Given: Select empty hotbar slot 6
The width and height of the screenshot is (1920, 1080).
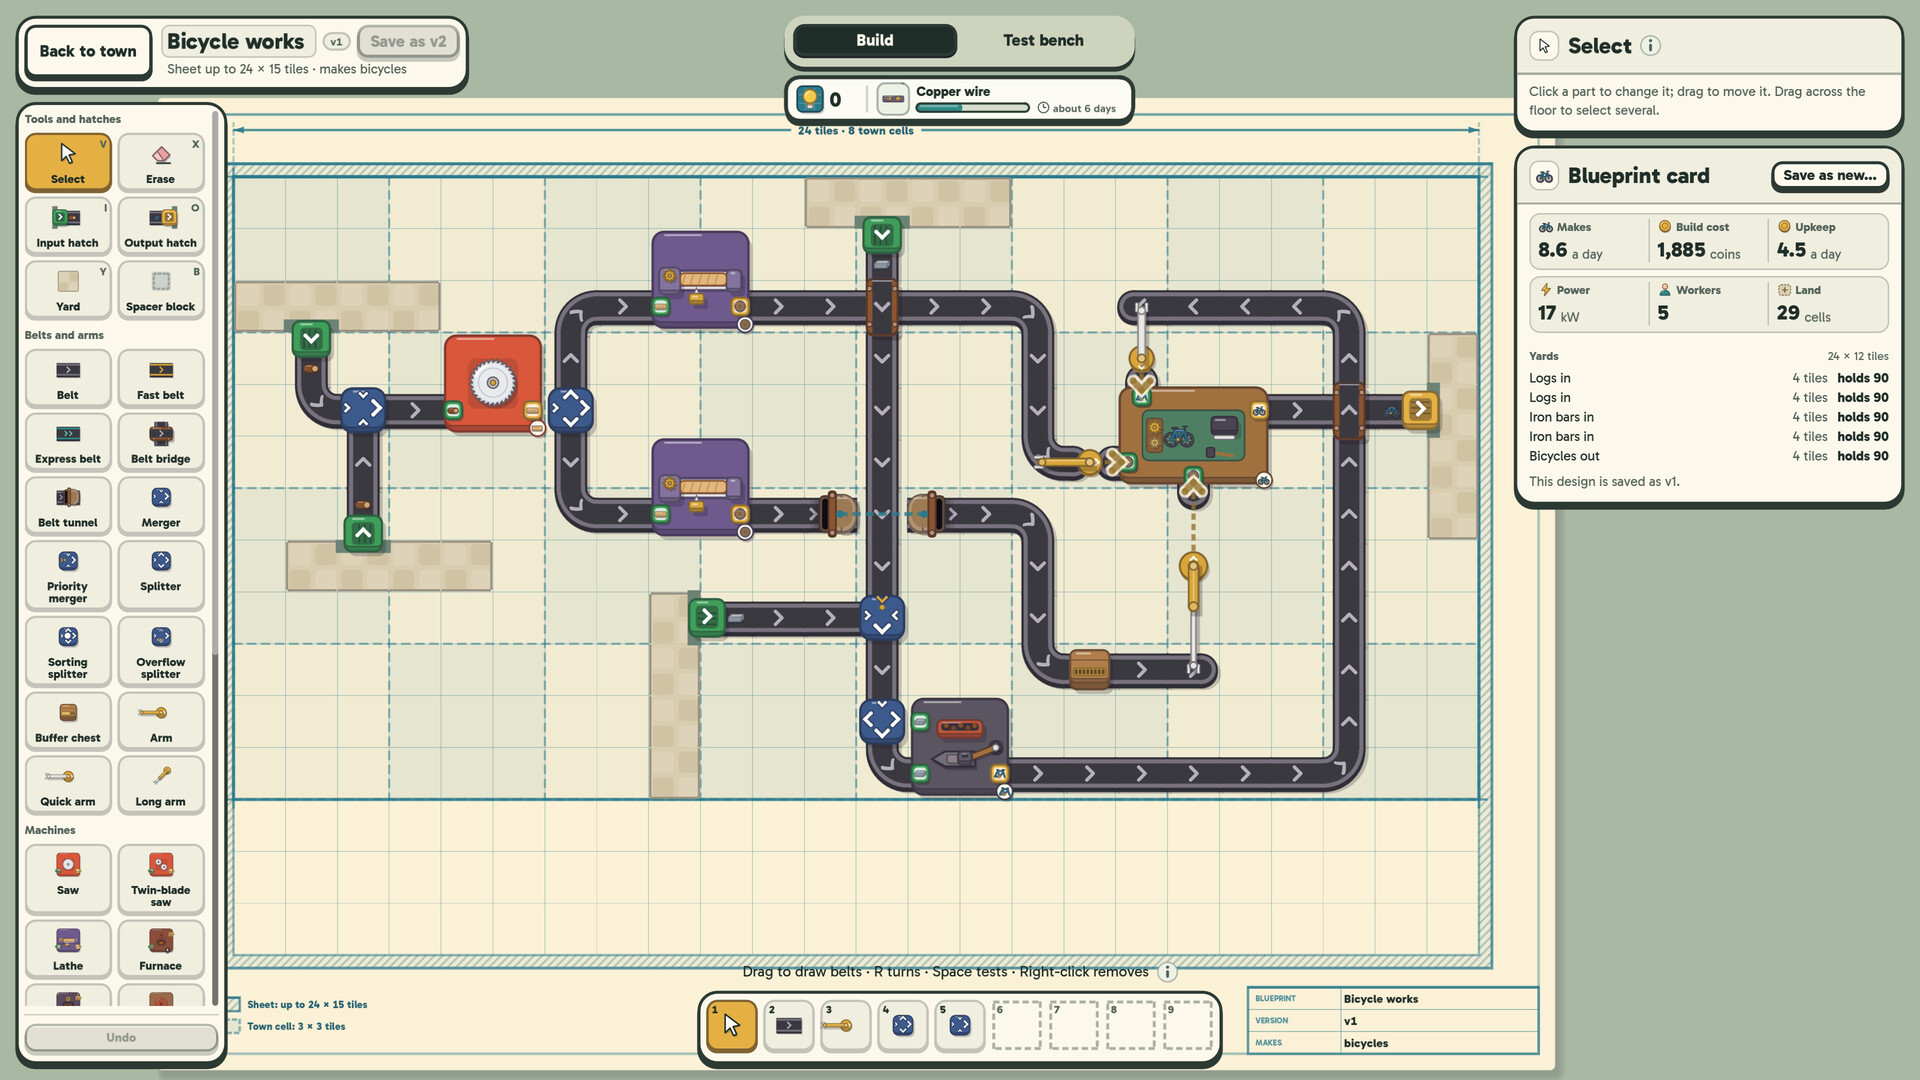Looking at the screenshot, I should click(x=1016, y=1025).
